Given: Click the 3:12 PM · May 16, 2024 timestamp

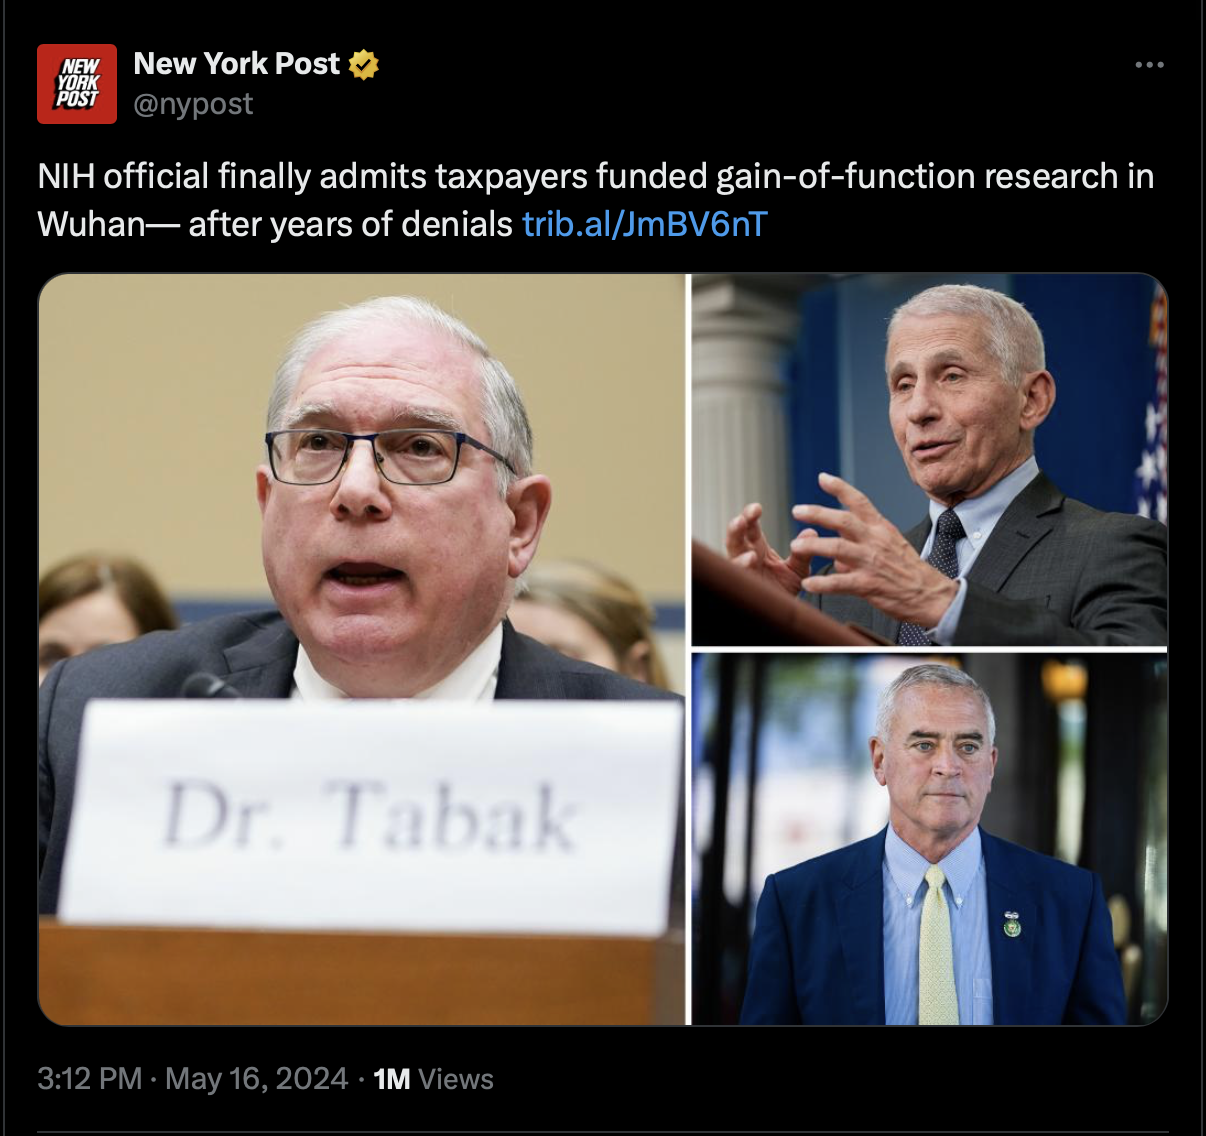Looking at the screenshot, I should pyautogui.click(x=193, y=1079).
